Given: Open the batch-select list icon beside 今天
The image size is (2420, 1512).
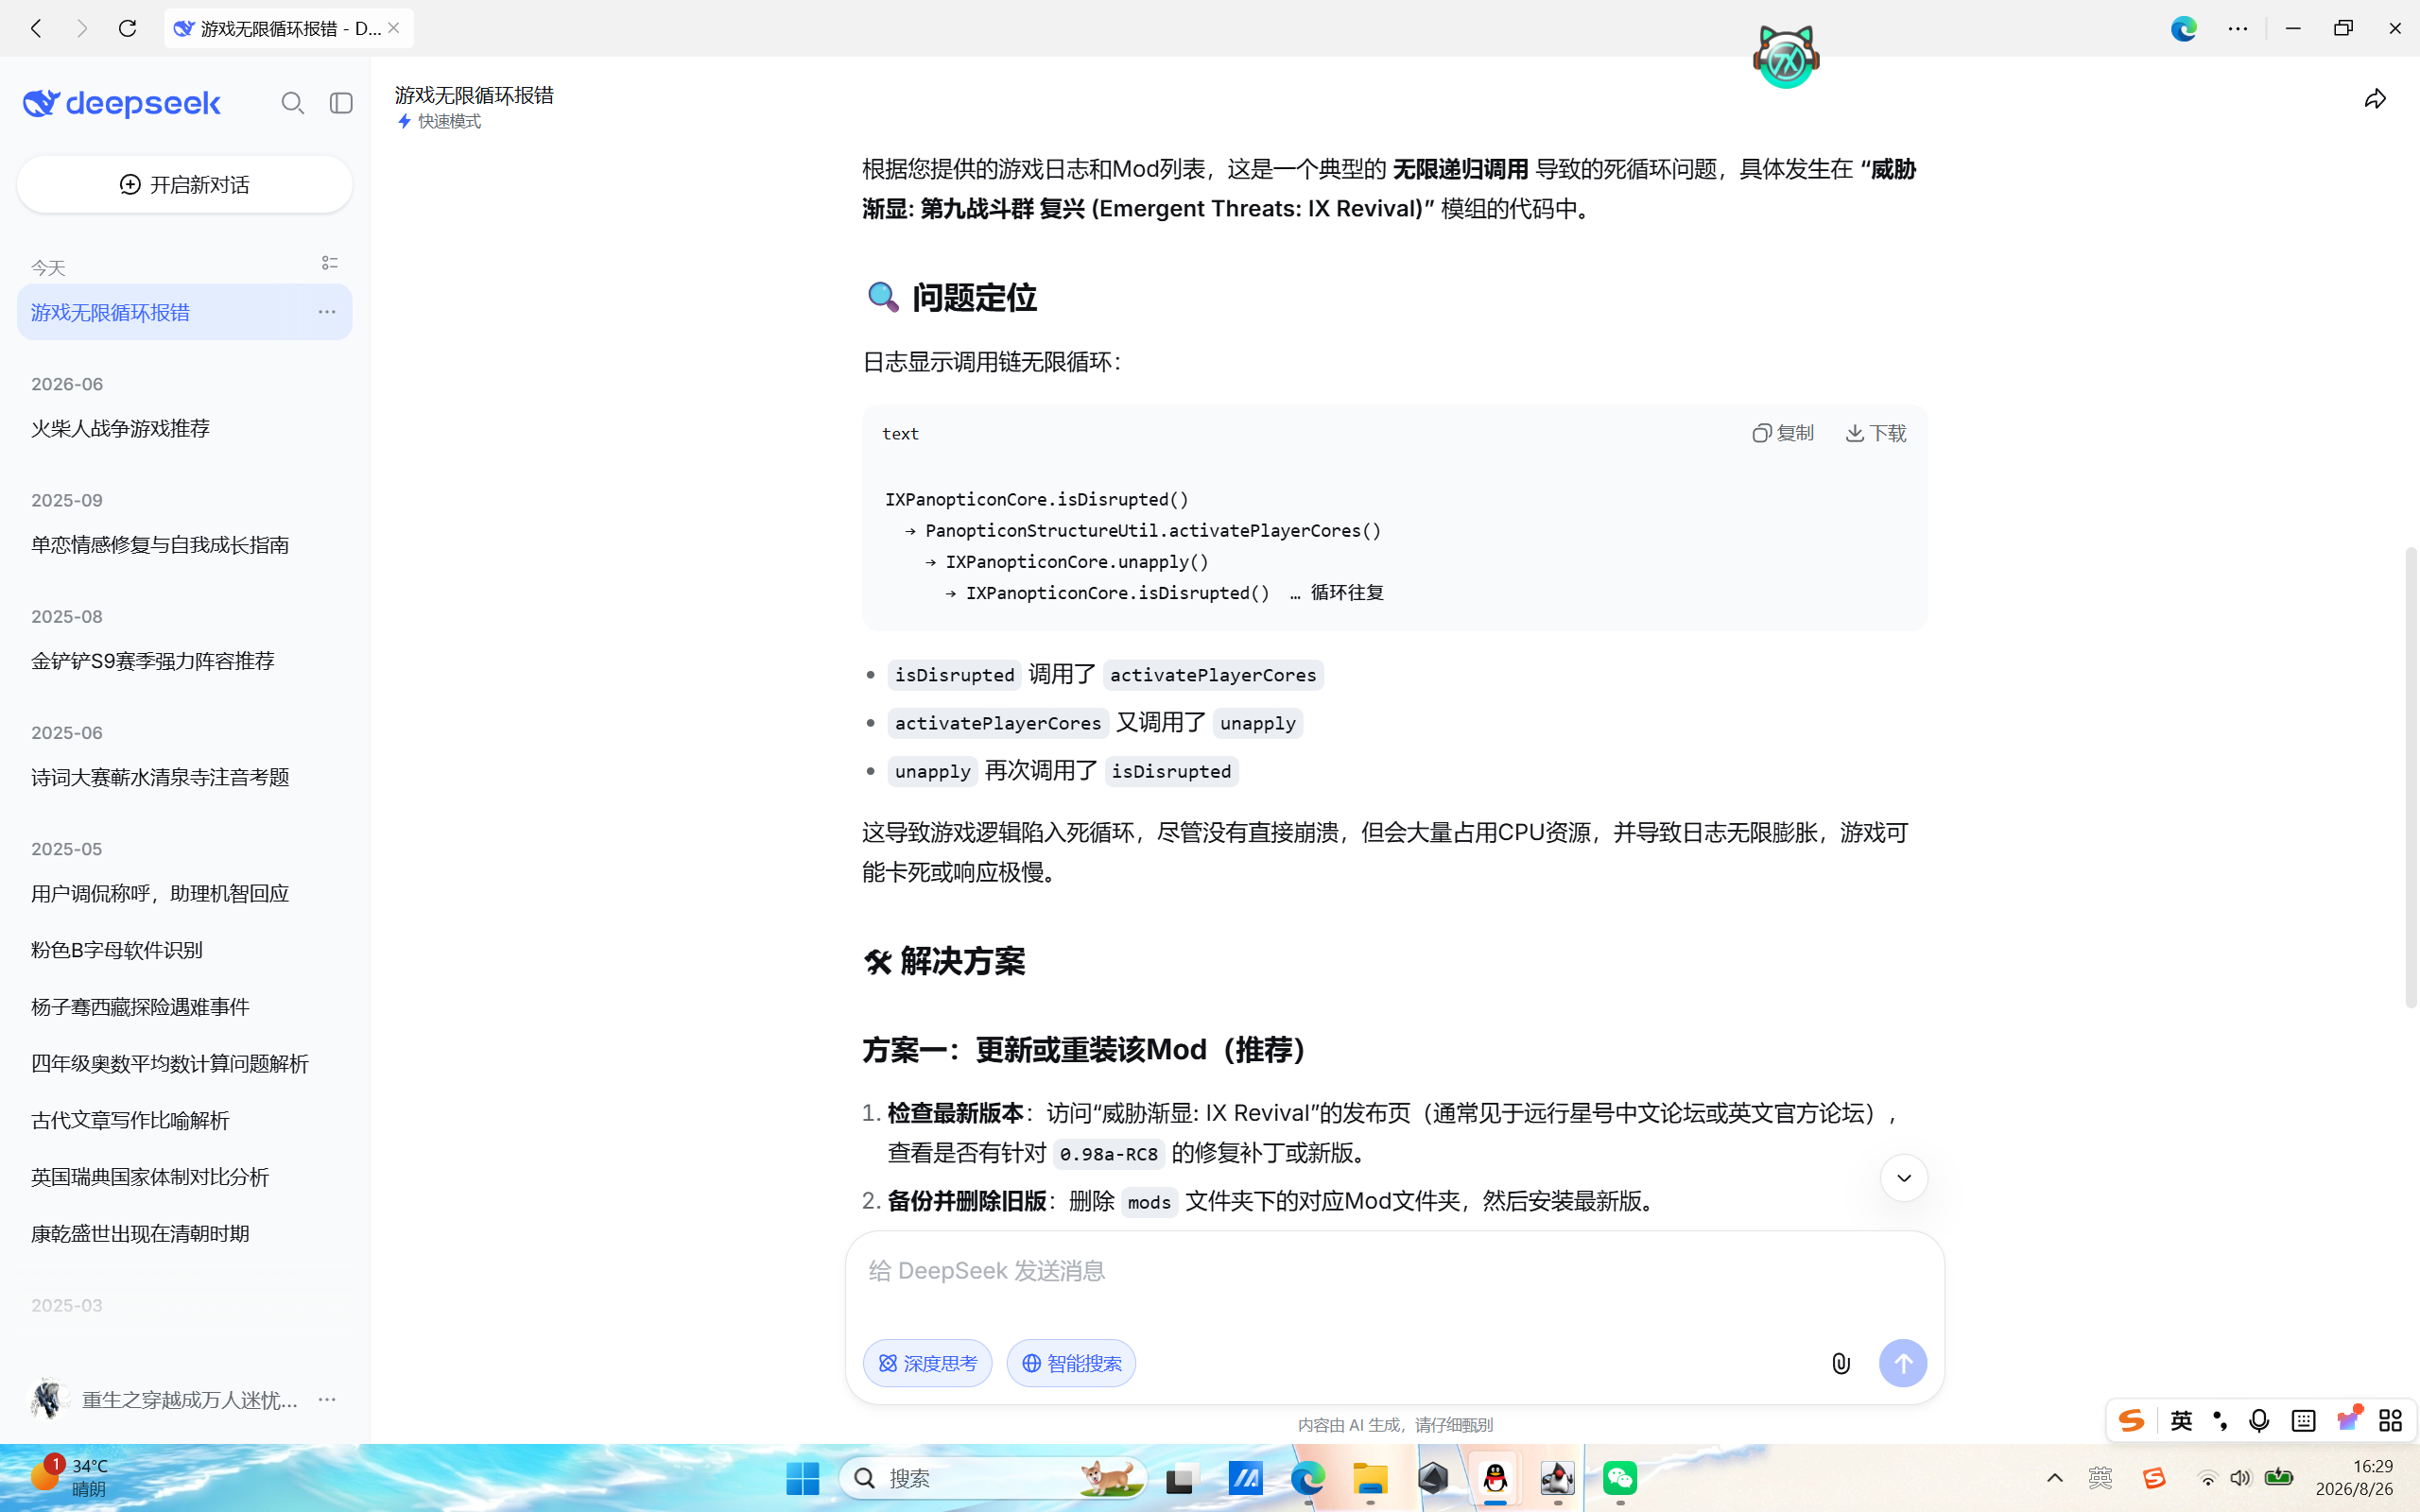Looking at the screenshot, I should pos(329,263).
